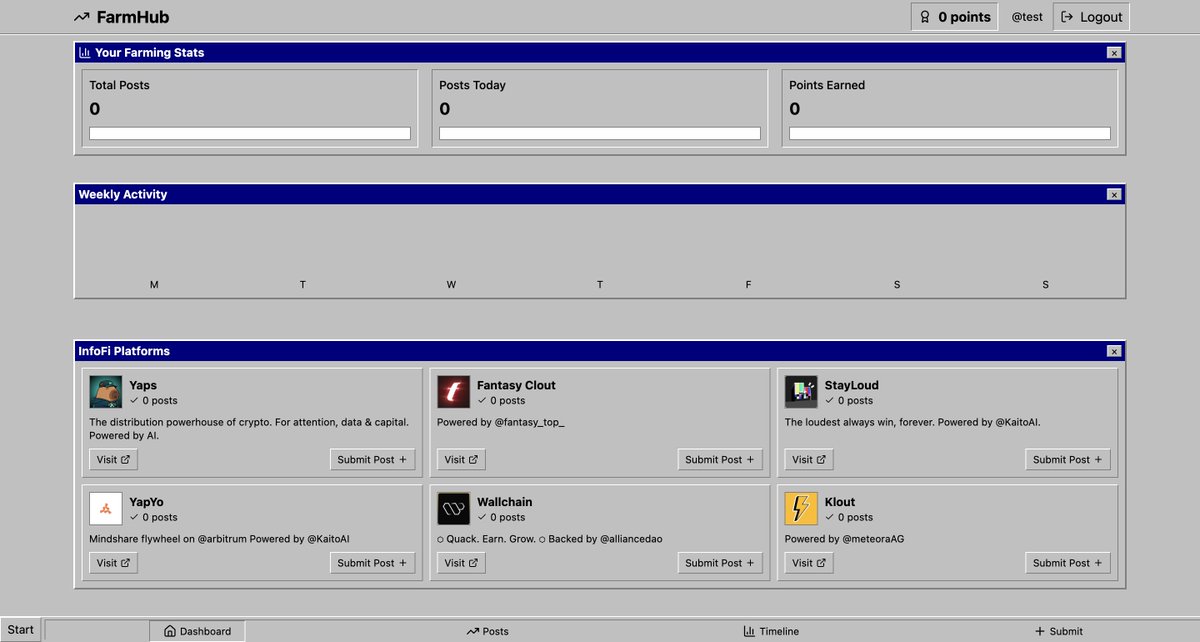Viewport: 1200px width, 642px height.
Task: Click the checkmark icon under Wallchain
Action: tap(482, 517)
